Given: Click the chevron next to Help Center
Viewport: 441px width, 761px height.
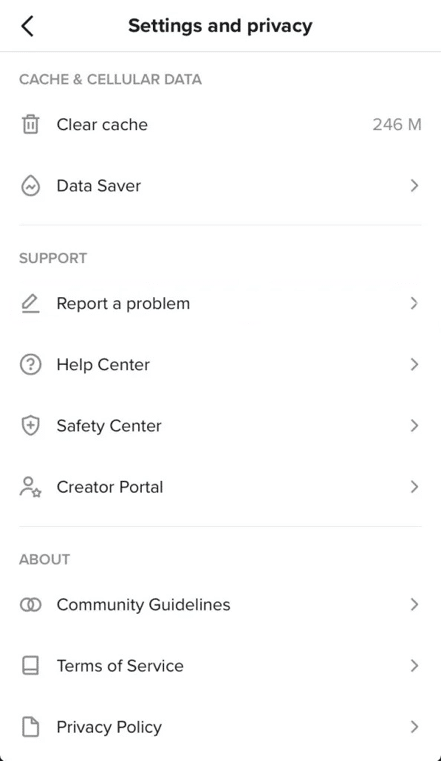Looking at the screenshot, I should click(414, 364).
